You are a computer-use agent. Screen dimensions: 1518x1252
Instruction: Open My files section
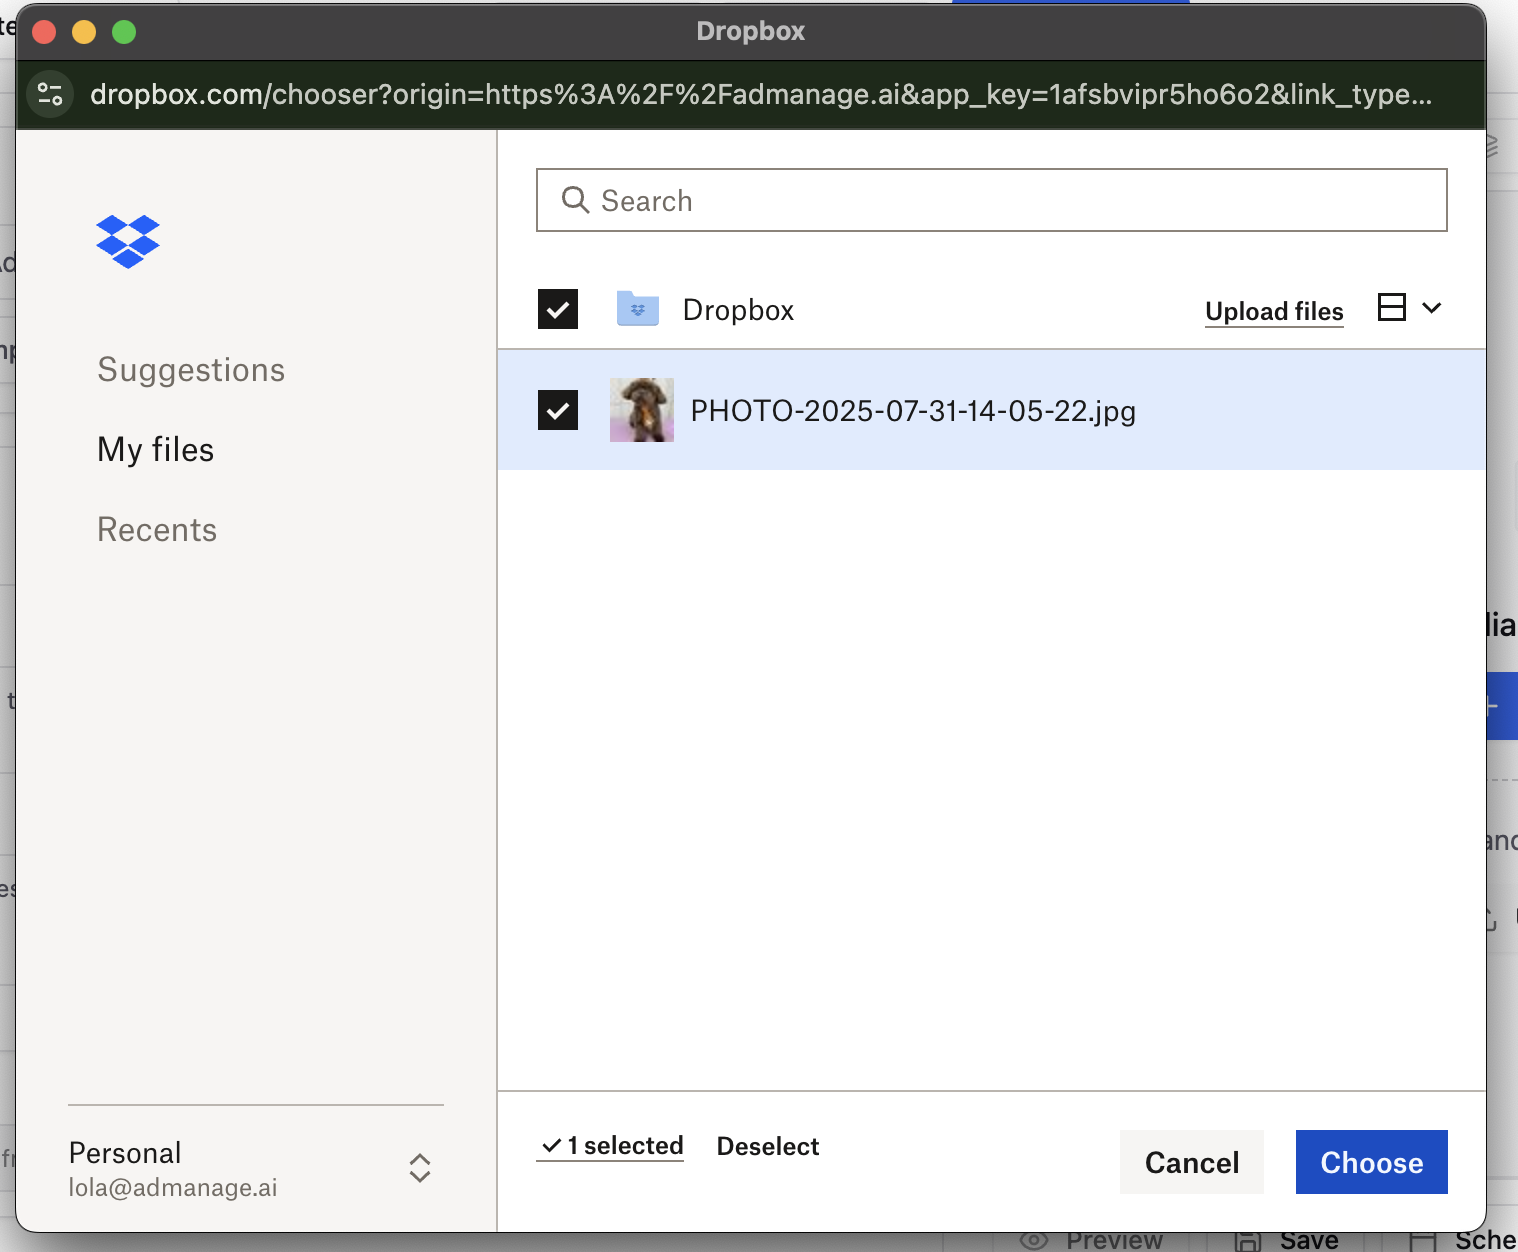coord(156,450)
